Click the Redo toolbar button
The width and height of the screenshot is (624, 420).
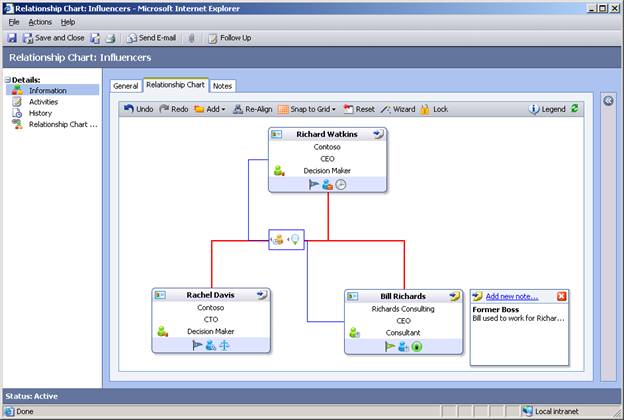[x=173, y=109]
